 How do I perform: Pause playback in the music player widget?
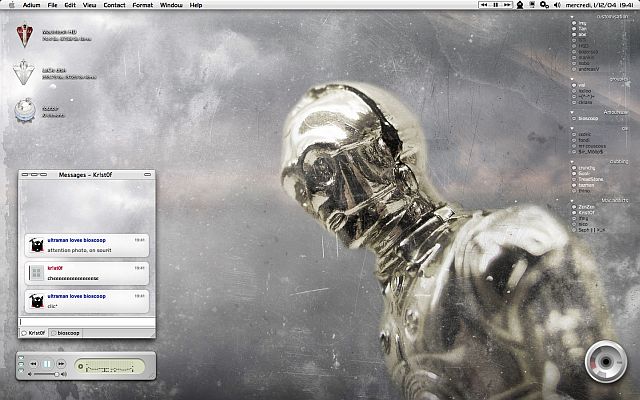click(x=47, y=364)
